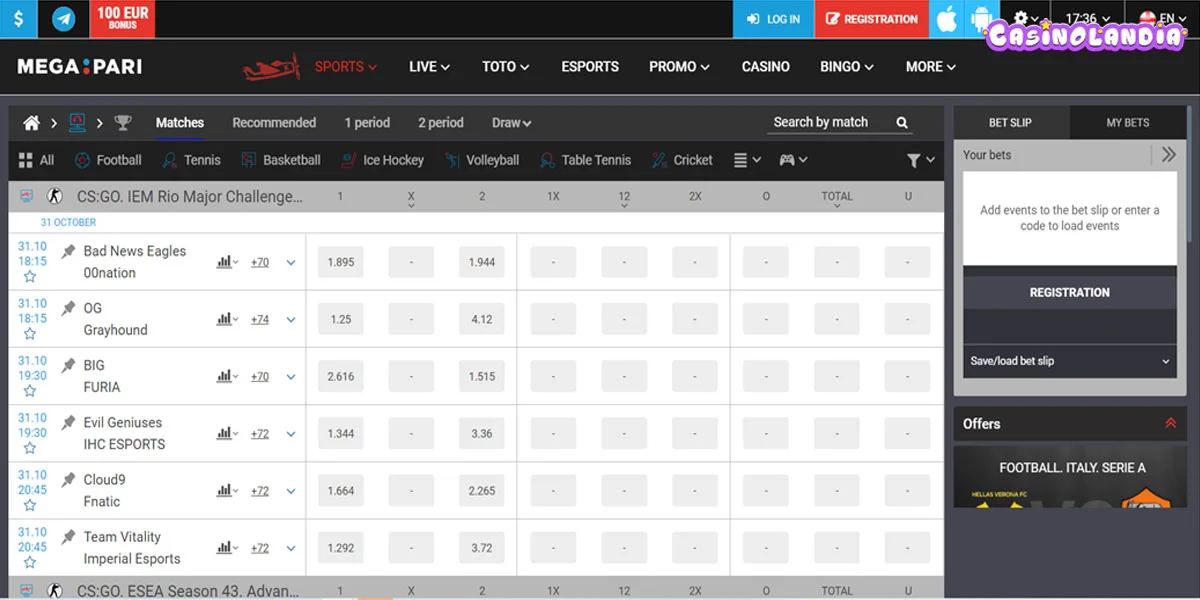Favorite the Bad News Eagles match star
This screenshot has width=1200, height=600.
pyautogui.click(x=30, y=277)
